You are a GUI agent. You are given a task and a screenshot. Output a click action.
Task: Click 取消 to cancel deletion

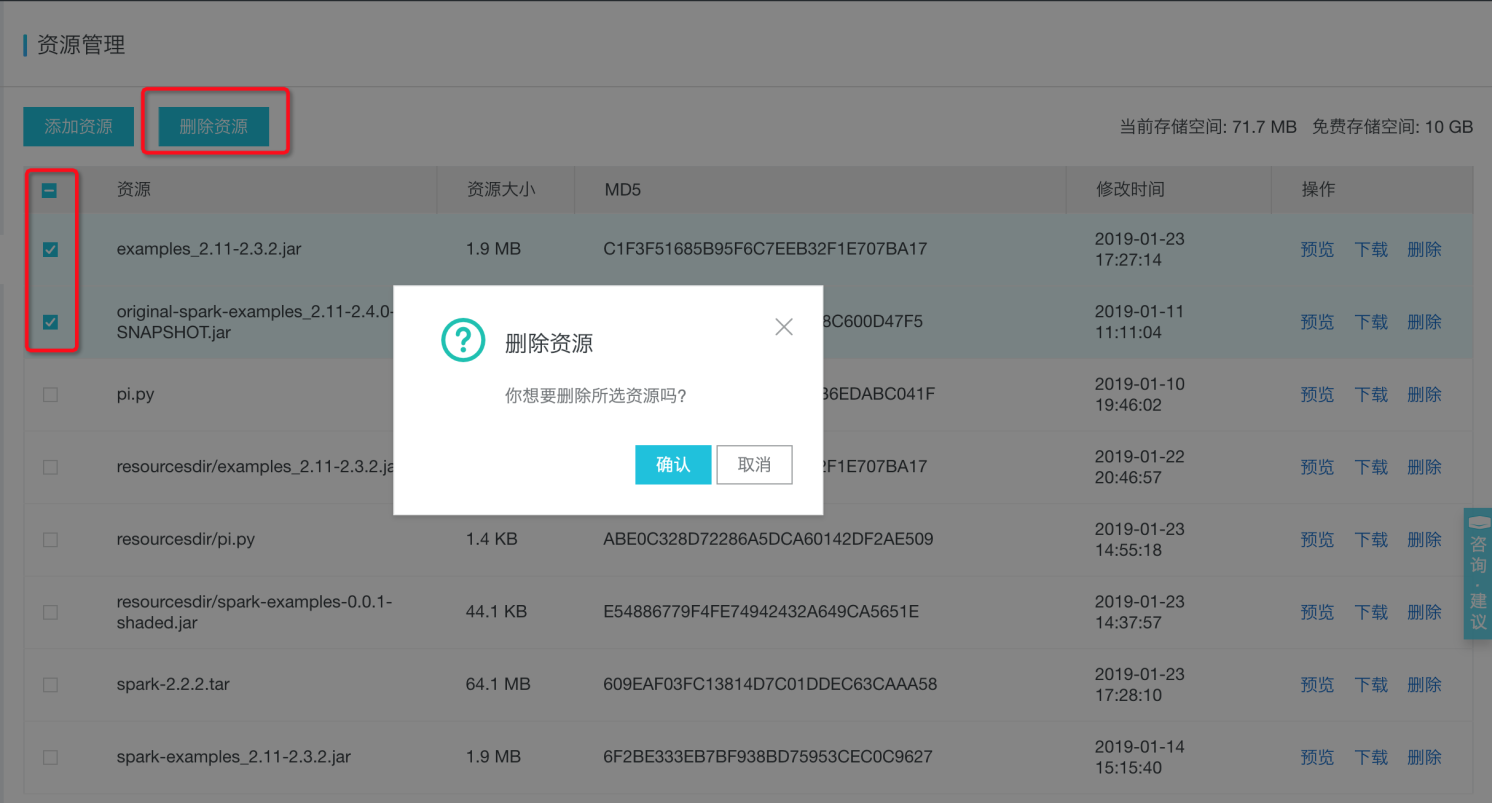[x=755, y=465]
